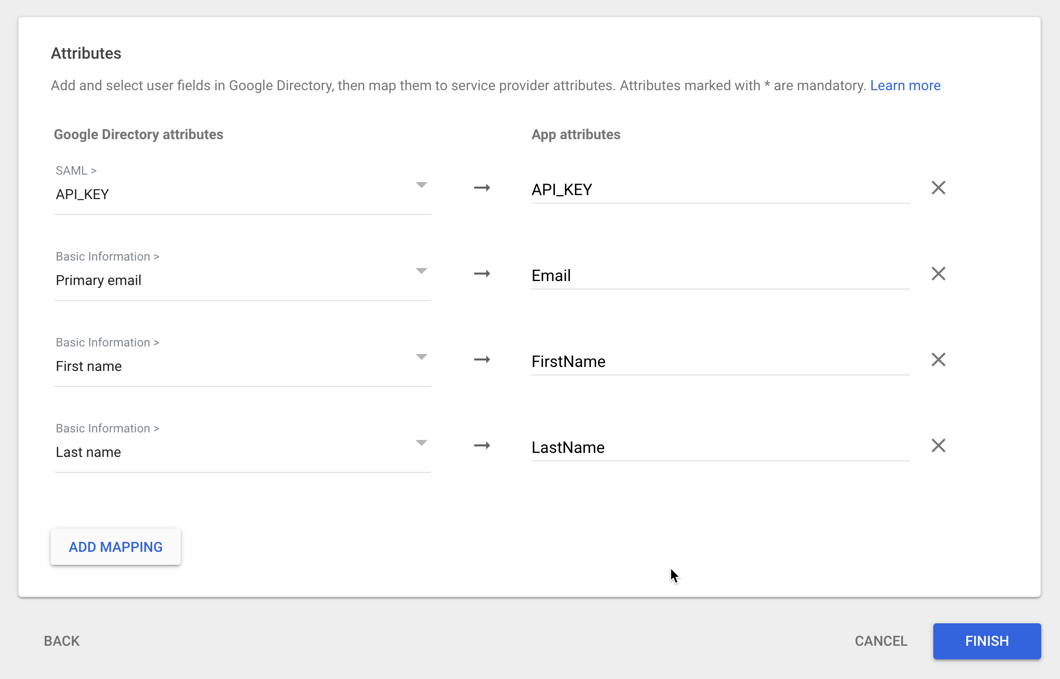Open the Learn more help link
1060x679 pixels.
(904, 85)
